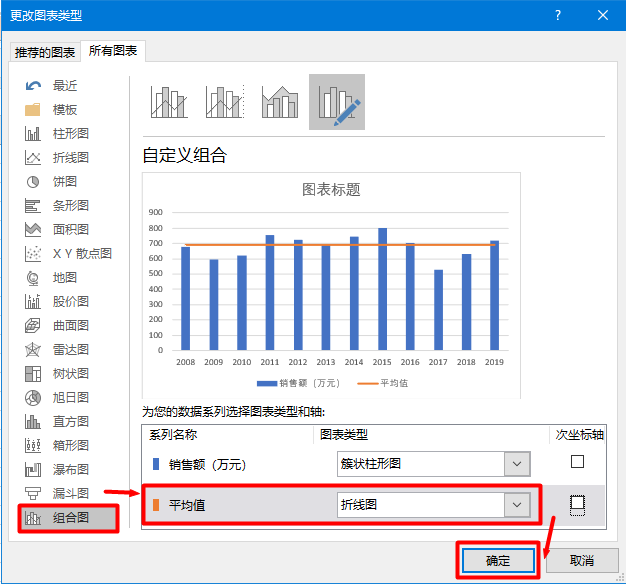
Task: Expand chart type dropdown for 销售额
Action: pos(517,464)
